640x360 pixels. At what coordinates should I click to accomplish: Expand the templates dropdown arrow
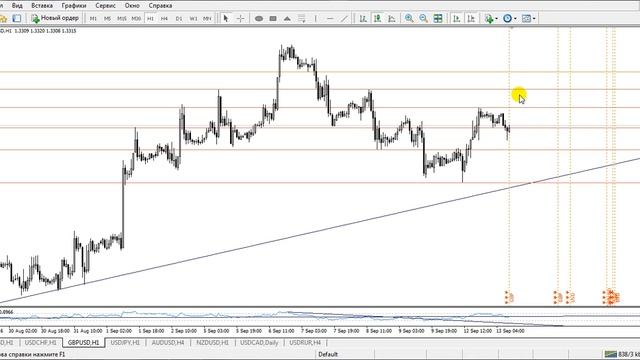pyautogui.click(x=534, y=19)
